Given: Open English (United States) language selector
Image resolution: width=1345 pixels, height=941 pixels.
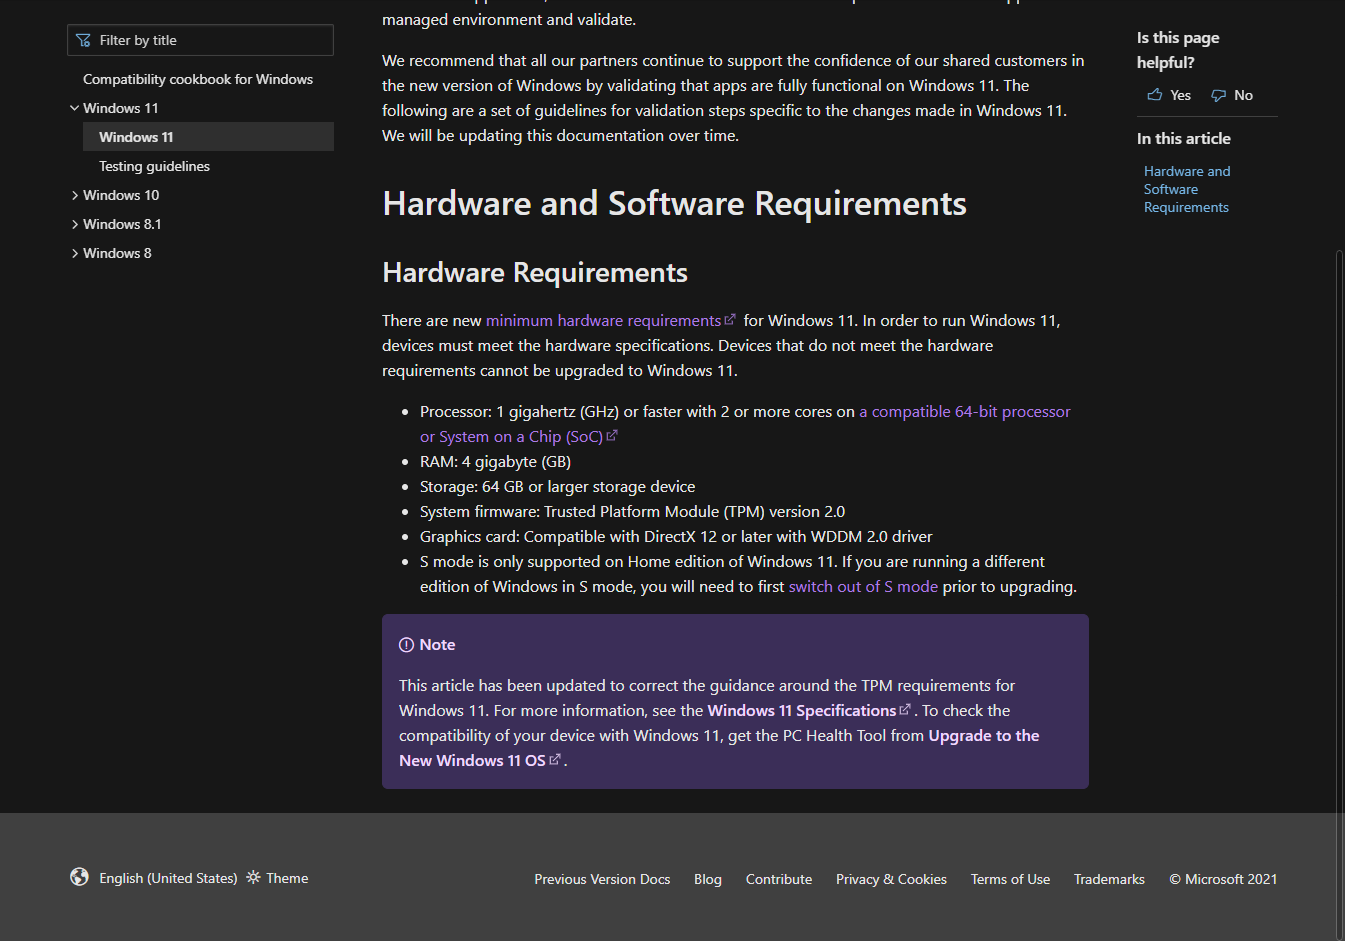Looking at the screenshot, I should pyautogui.click(x=168, y=878).
